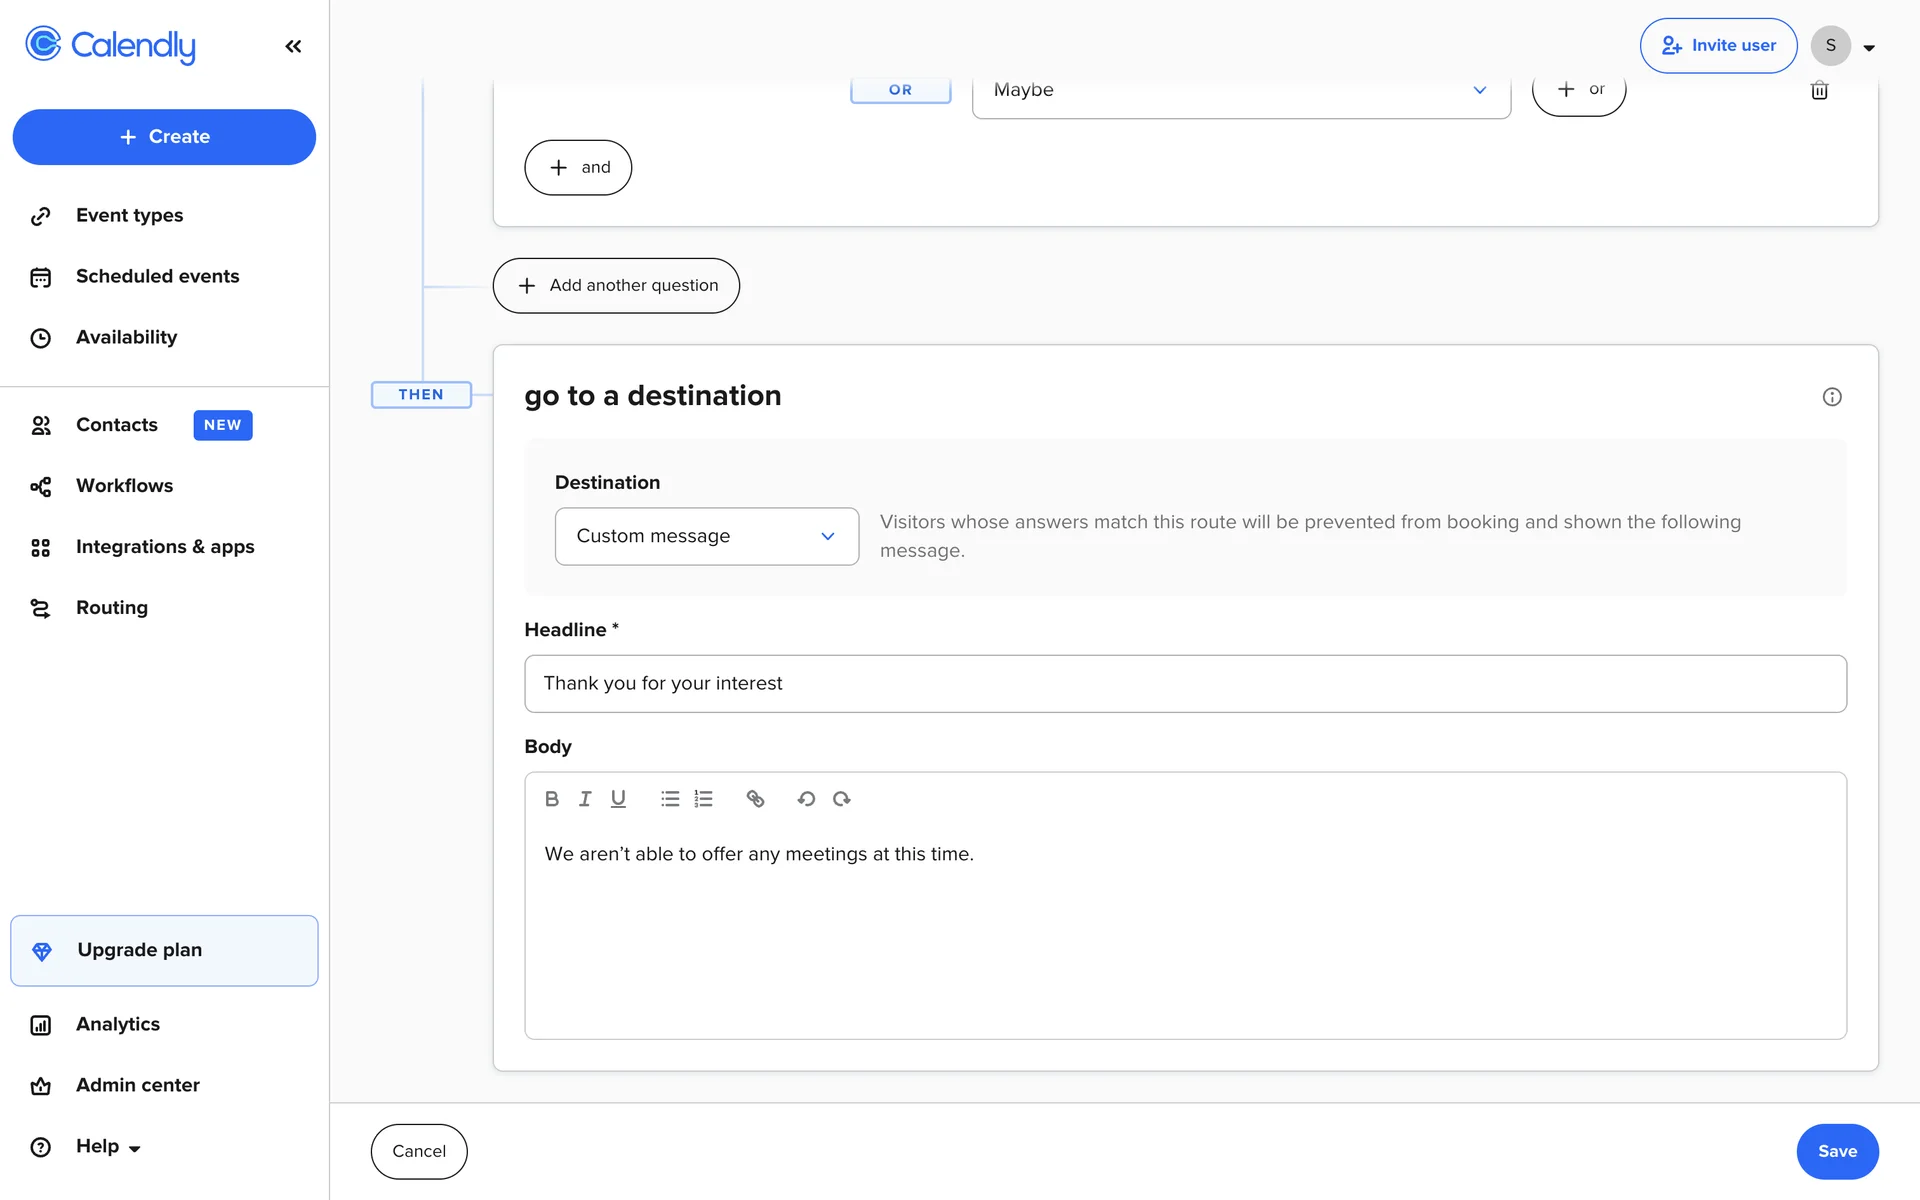This screenshot has height=1200, width=1920.
Task: Expand the Help menu
Action: [x=108, y=1146]
